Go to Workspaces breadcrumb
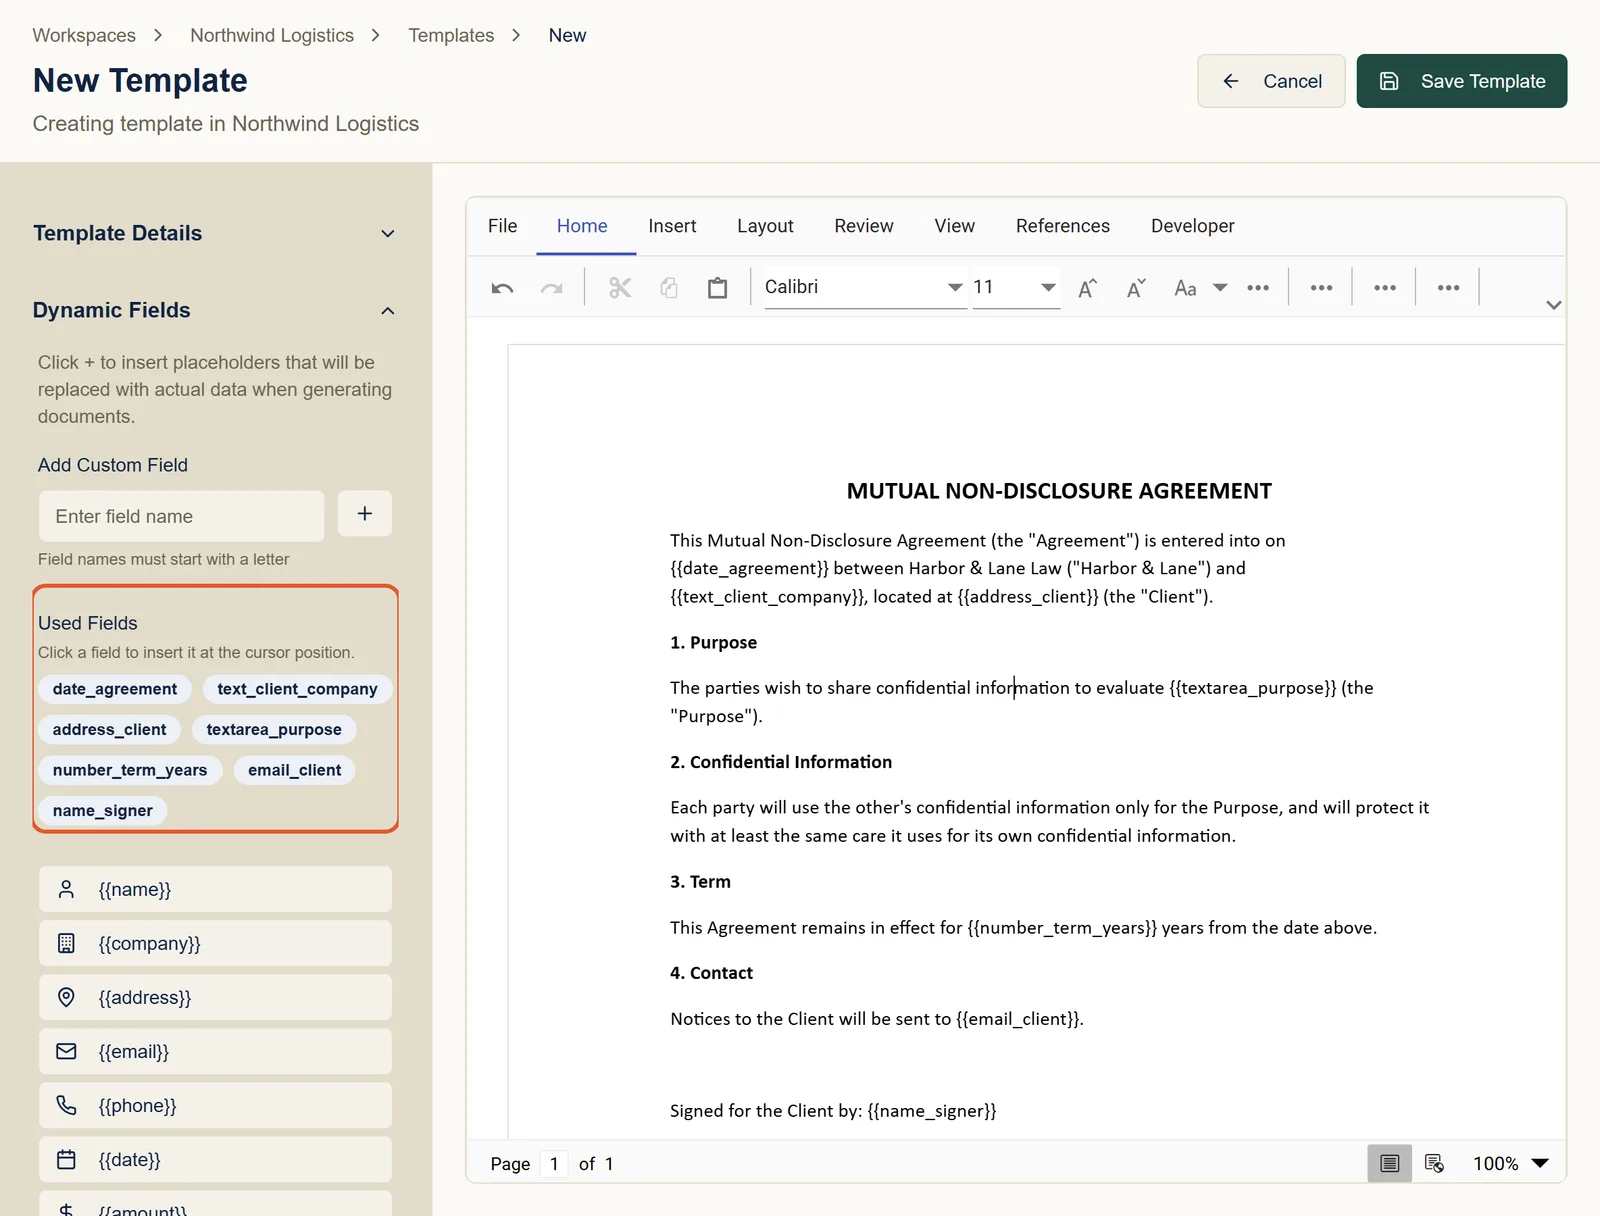This screenshot has height=1216, width=1600. [x=84, y=35]
